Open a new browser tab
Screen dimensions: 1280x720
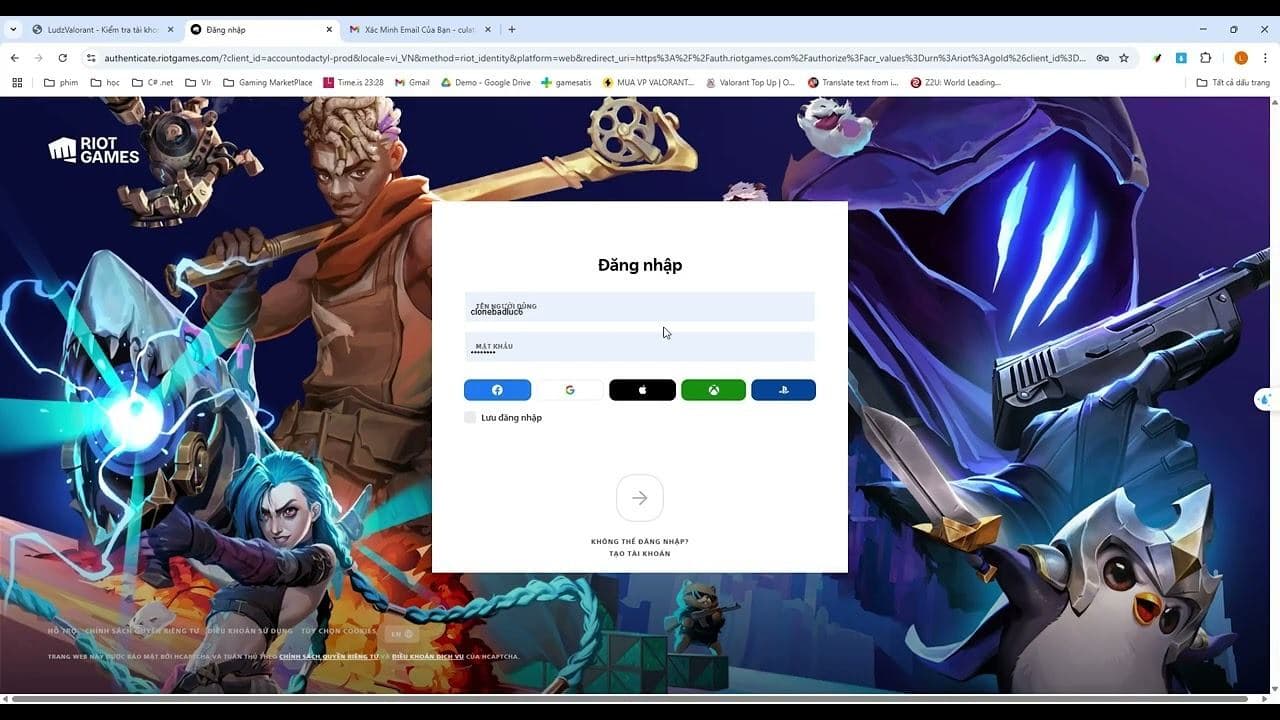(x=512, y=30)
